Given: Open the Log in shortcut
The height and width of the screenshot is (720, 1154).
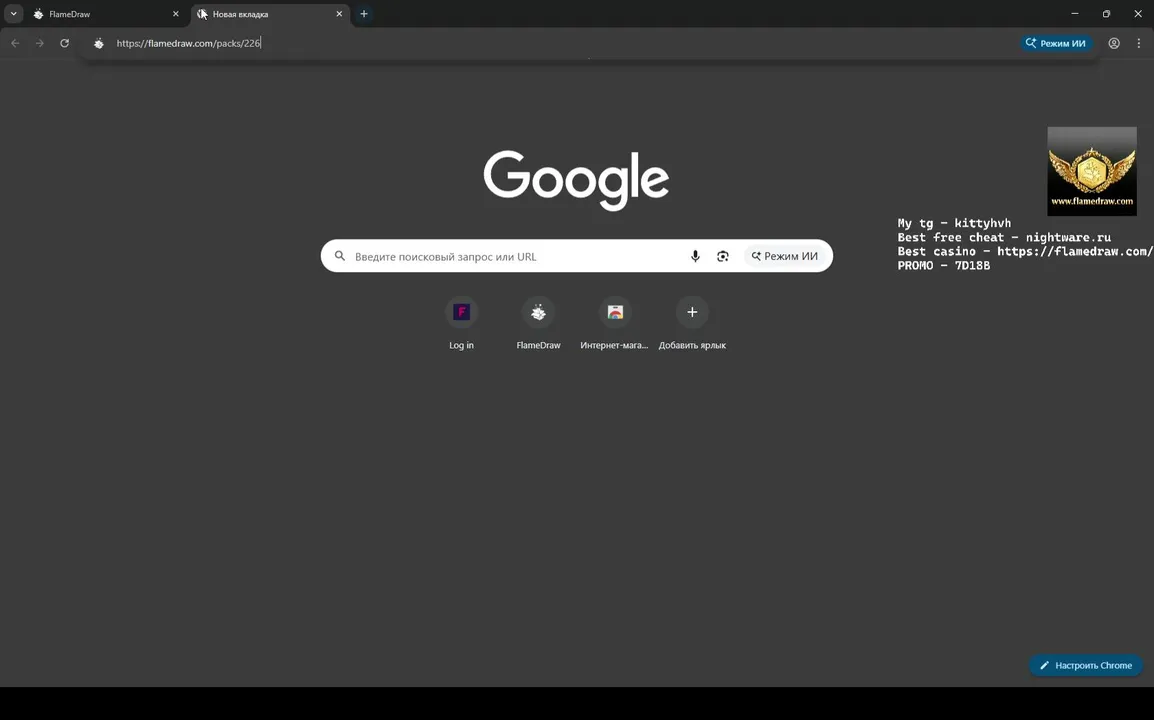Looking at the screenshot, I should 461,323.
